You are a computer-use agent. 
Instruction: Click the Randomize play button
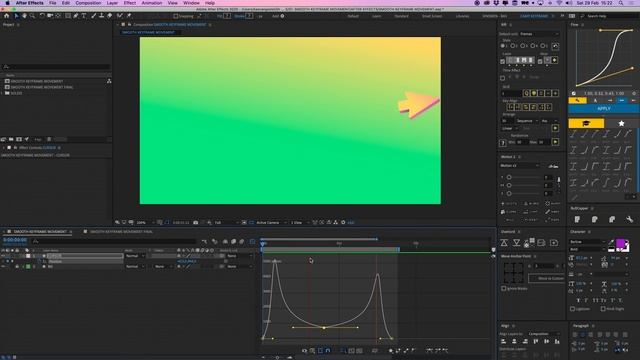[x=555, y=142]
